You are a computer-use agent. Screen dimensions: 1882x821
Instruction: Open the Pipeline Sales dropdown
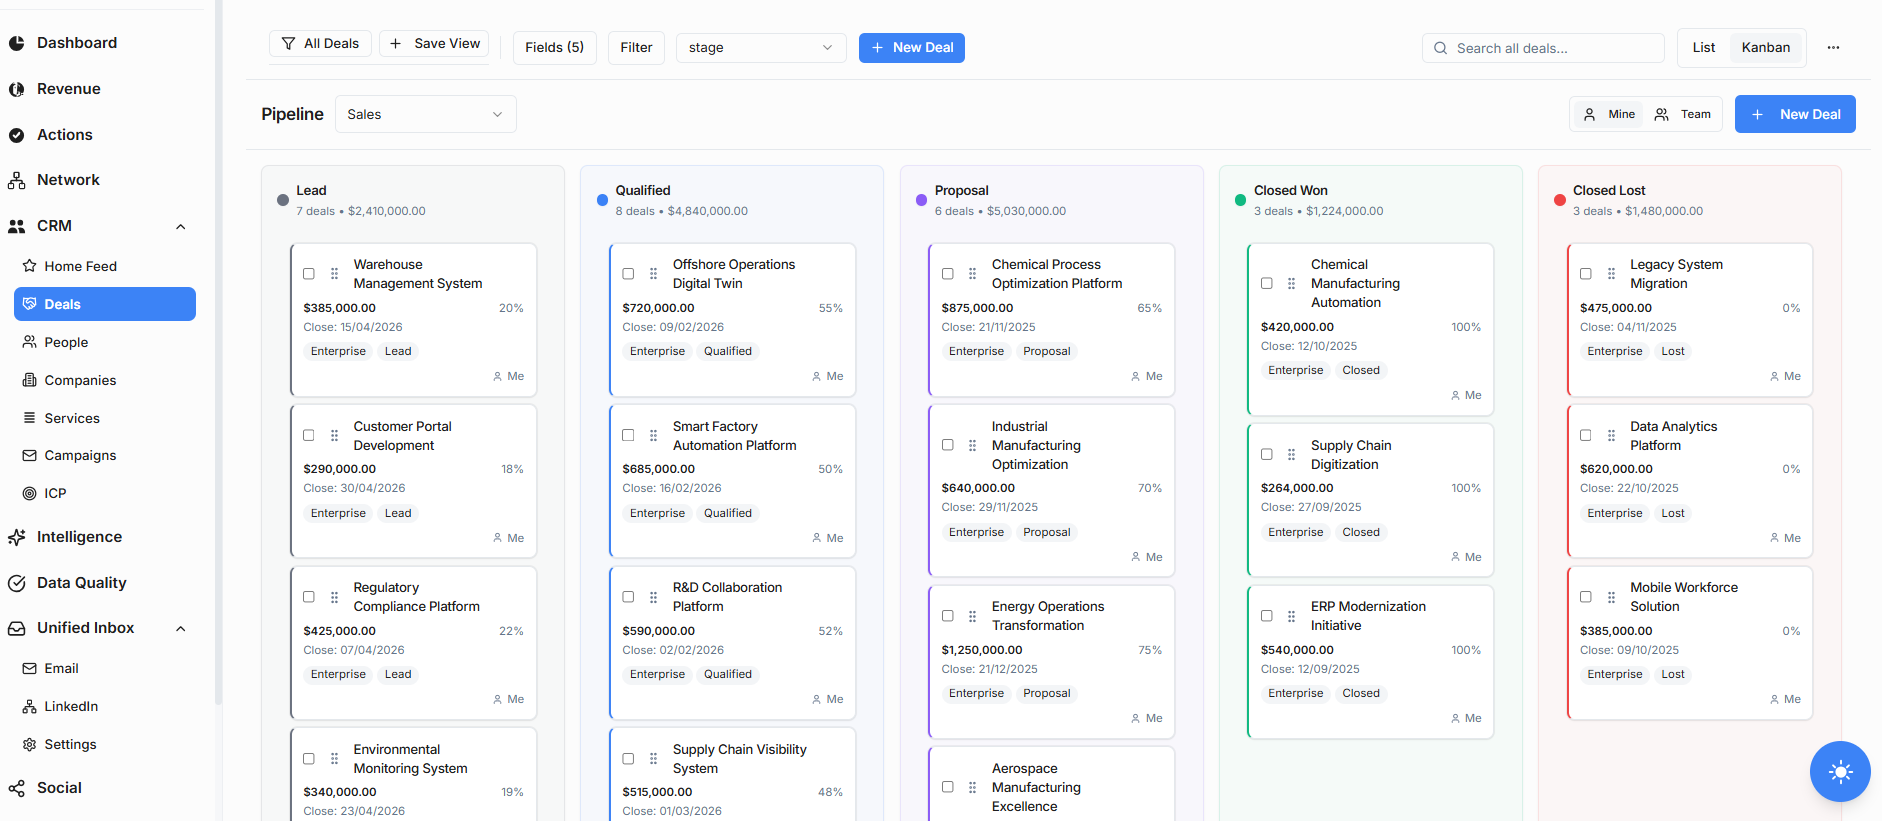tap(425, 114)
